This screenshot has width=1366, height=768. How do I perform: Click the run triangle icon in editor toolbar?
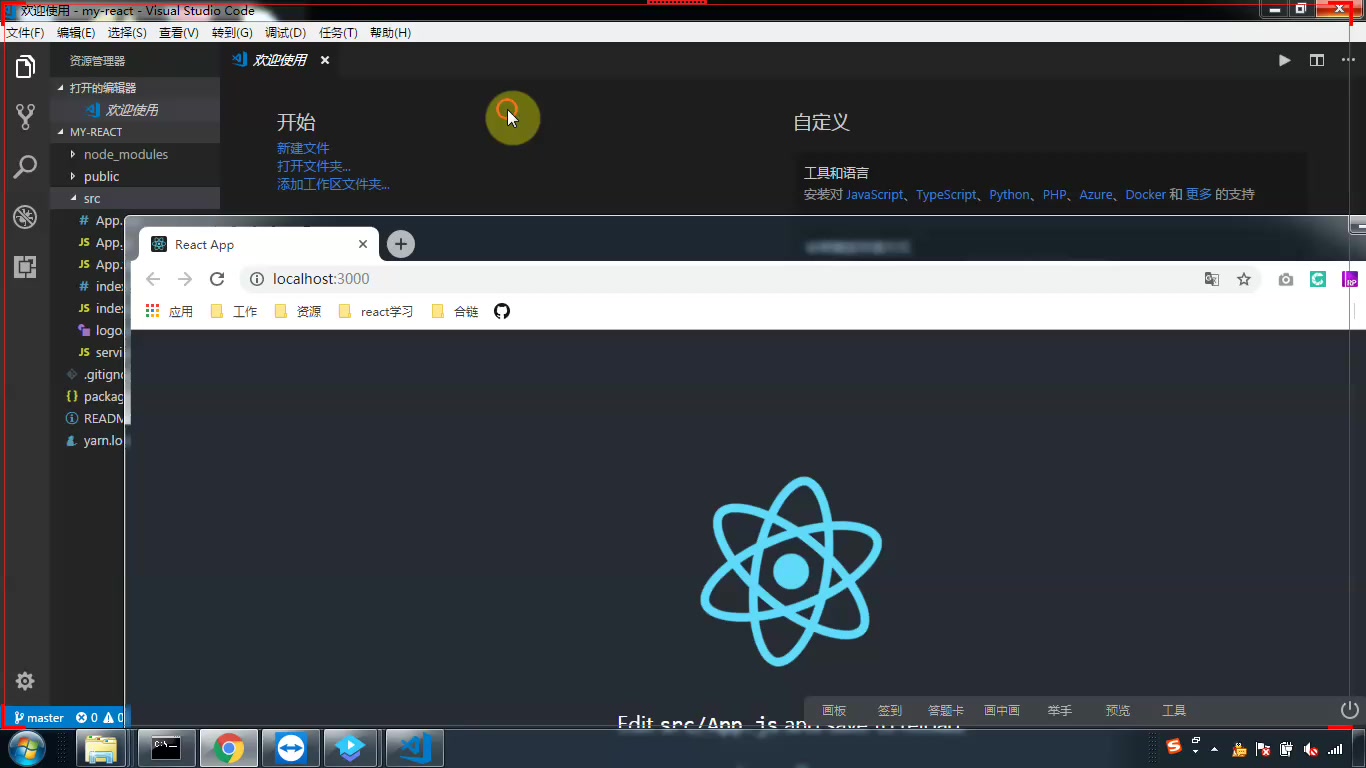pos(1284,60)
